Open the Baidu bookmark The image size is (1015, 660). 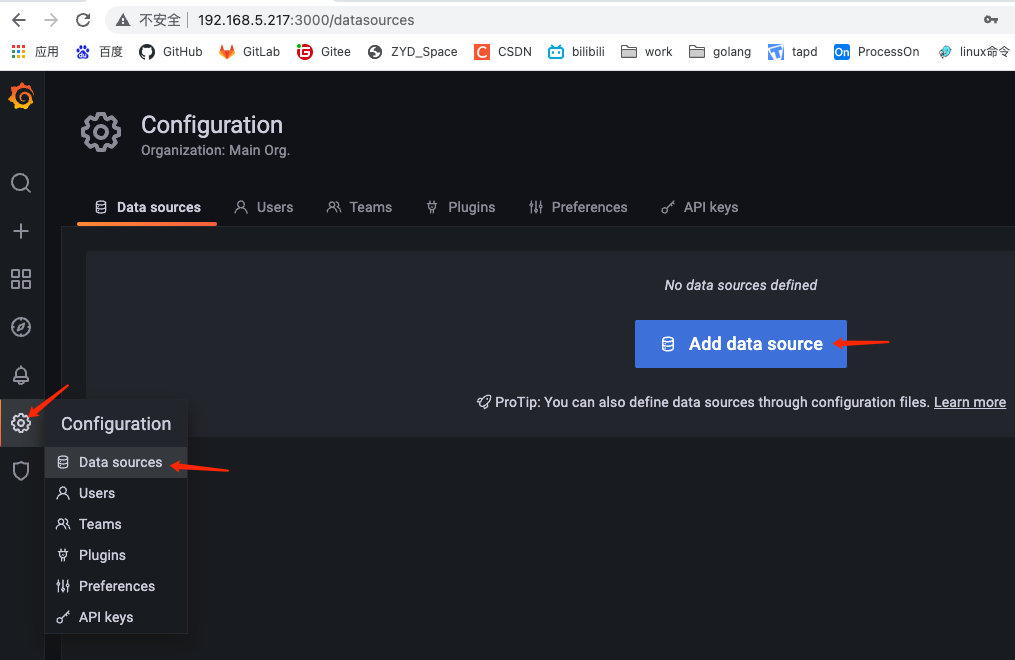[x=99, y=52]
